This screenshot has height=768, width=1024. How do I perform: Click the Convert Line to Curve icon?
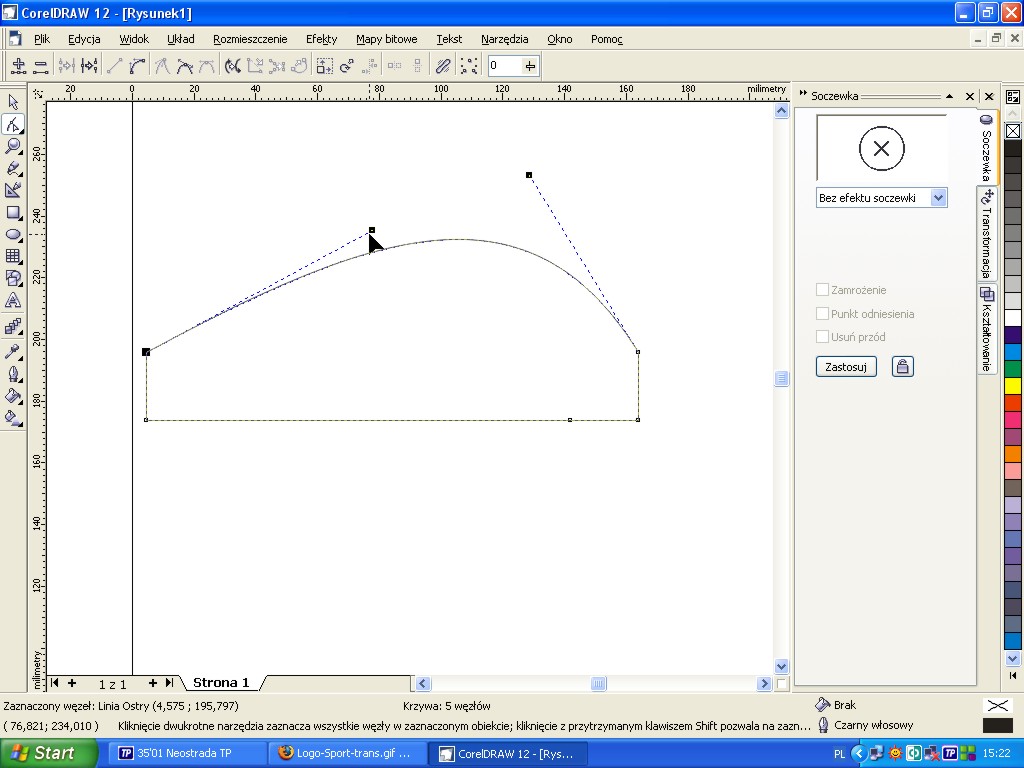tap(137, 66)
